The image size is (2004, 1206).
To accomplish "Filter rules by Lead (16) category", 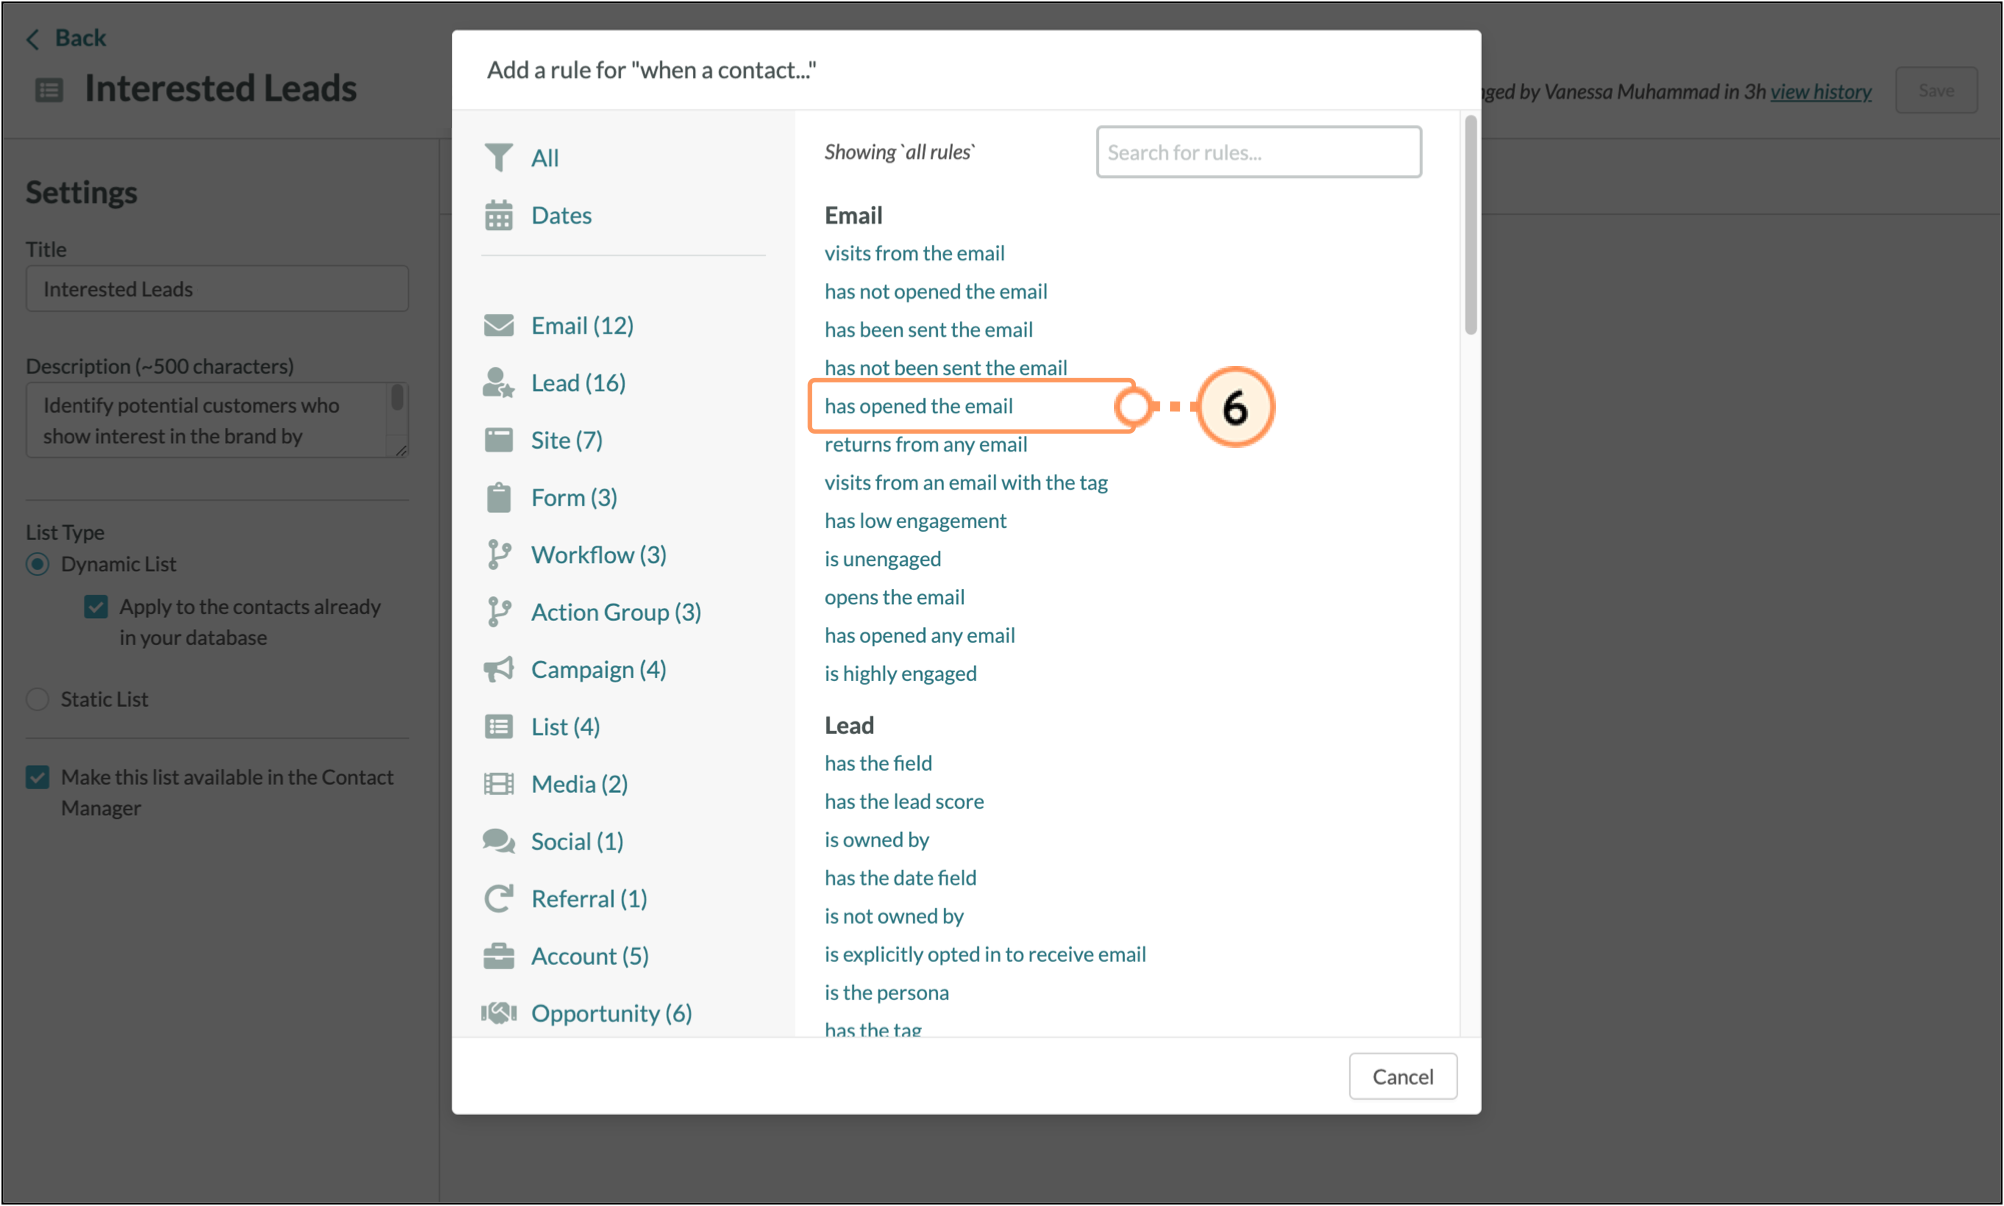I will (x=577, y=383).
